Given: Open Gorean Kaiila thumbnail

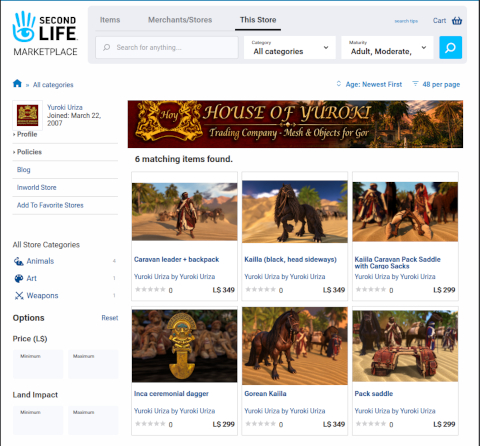Looking at the screenshot, I should (x=295, y=346).
